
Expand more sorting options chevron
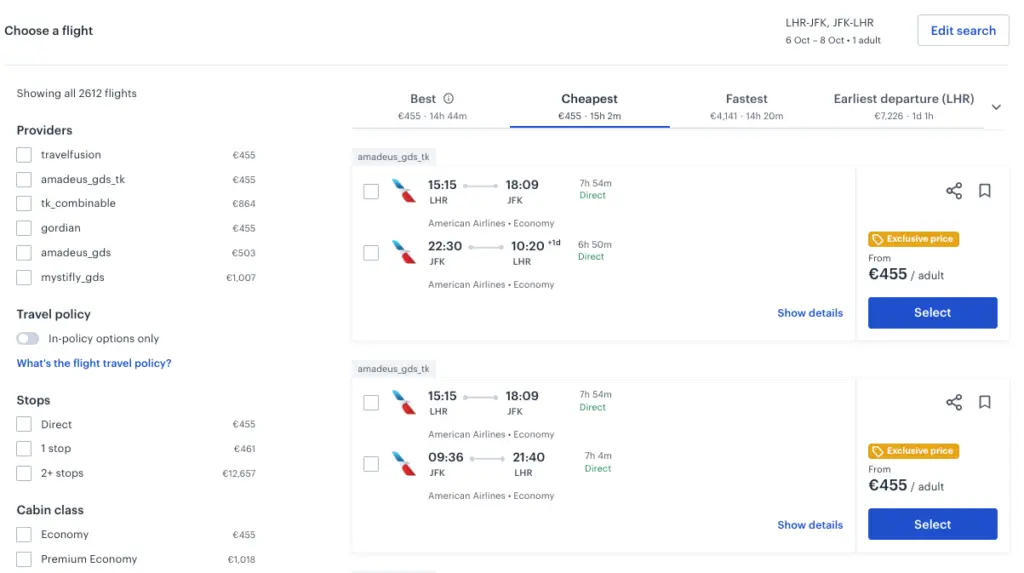(x=996, y=107)
